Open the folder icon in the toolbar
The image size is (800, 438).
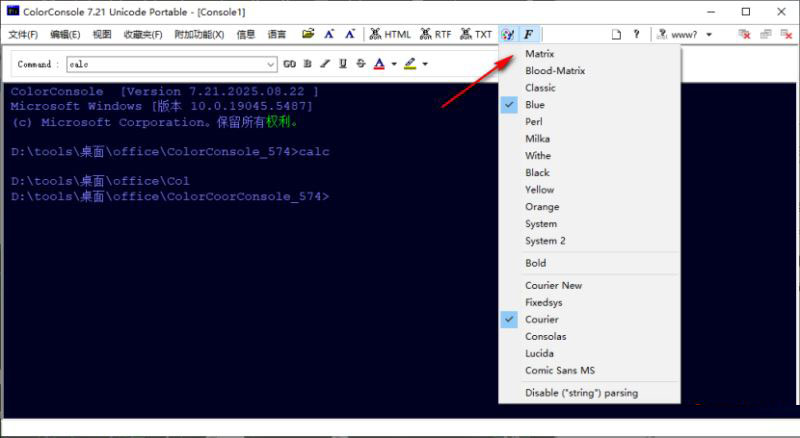[x=308, y=34]
